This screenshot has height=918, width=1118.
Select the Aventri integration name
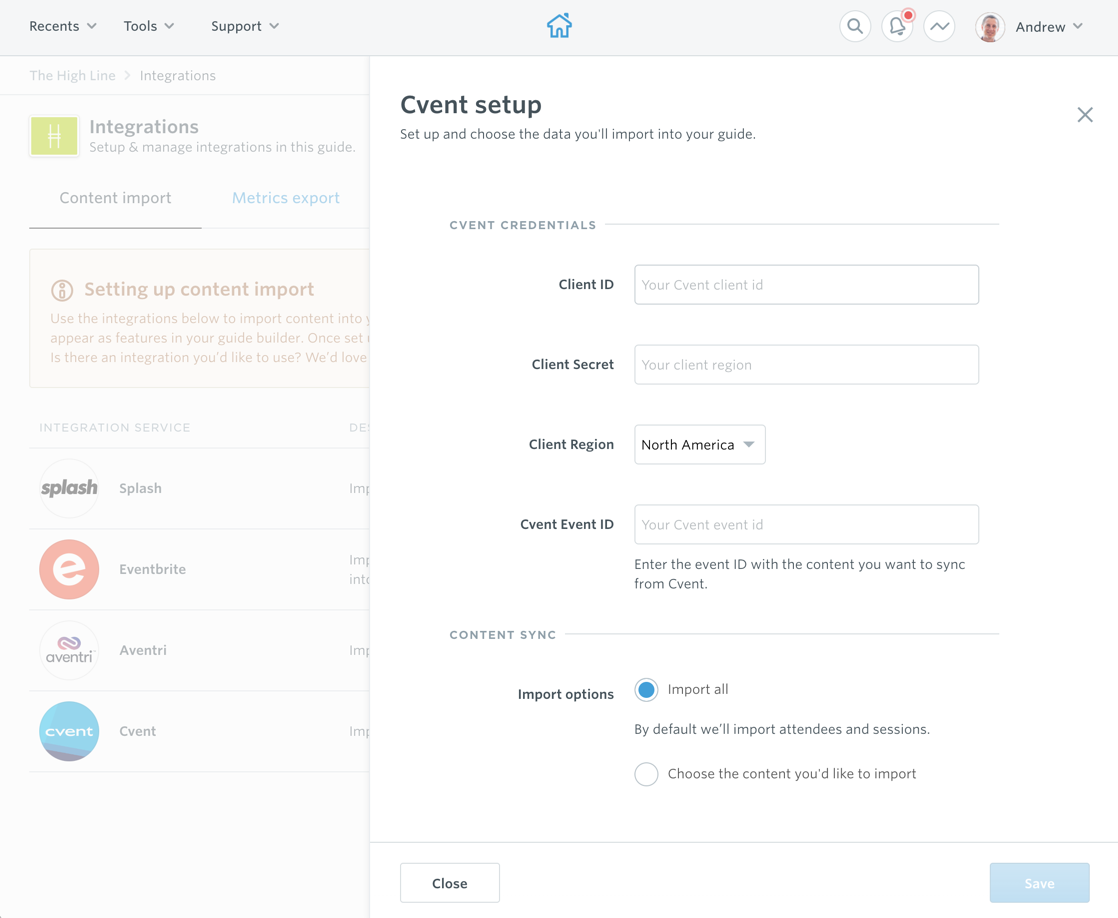click(x=143, y=651)
